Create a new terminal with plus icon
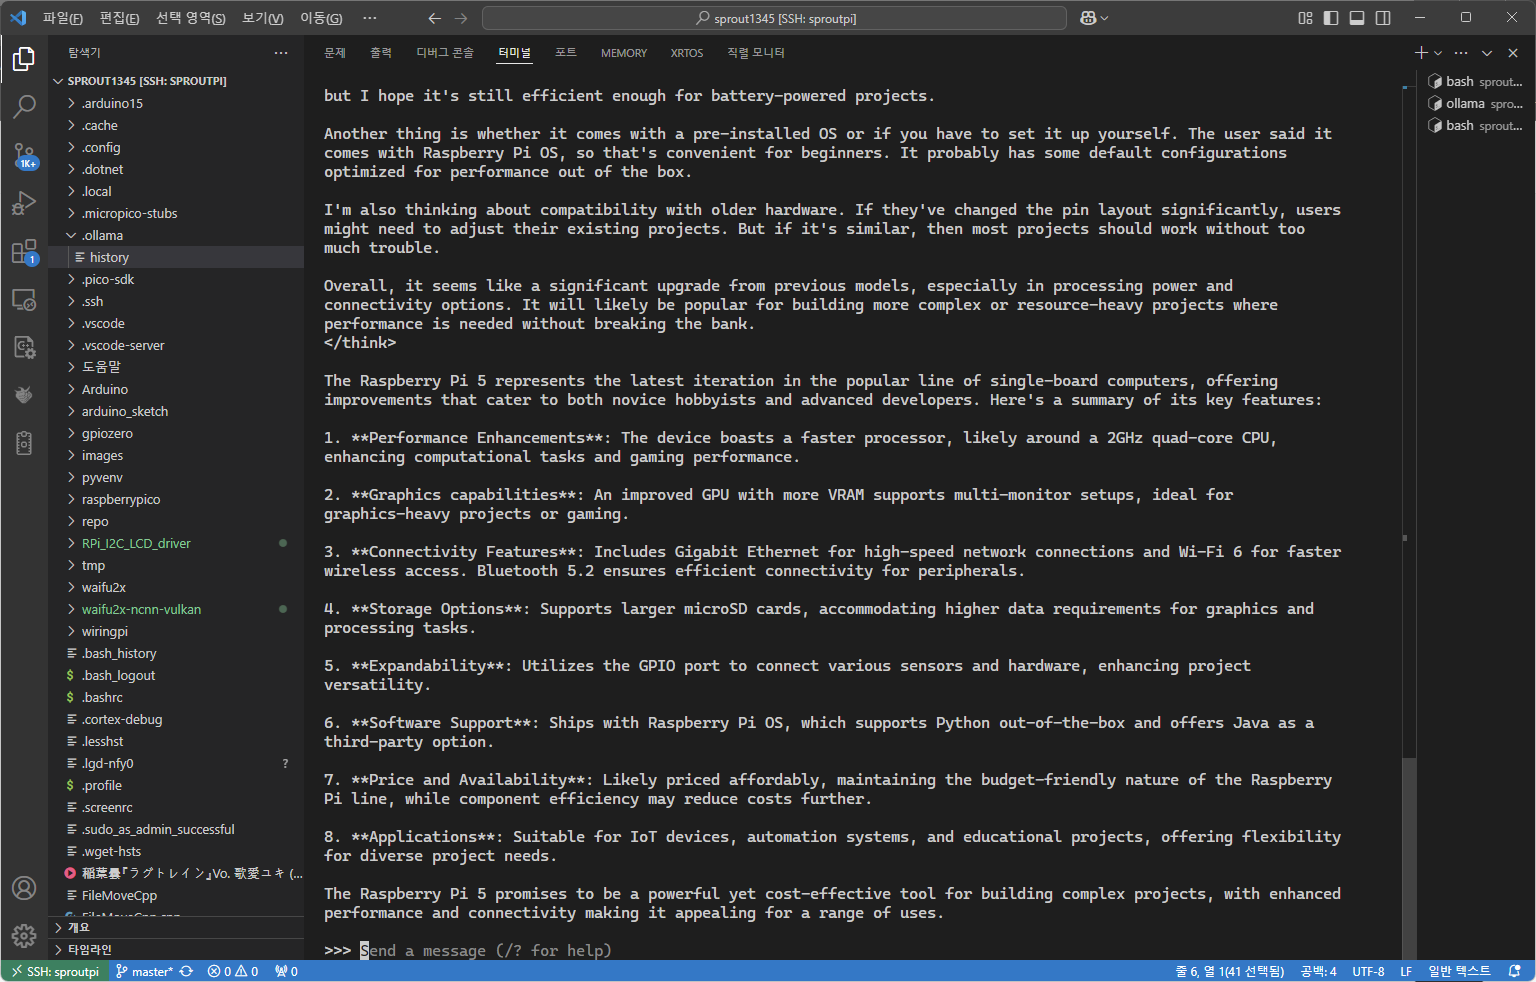This screenshot has height=982, width=1536. pyautogui.click(x=1421, y=53)
